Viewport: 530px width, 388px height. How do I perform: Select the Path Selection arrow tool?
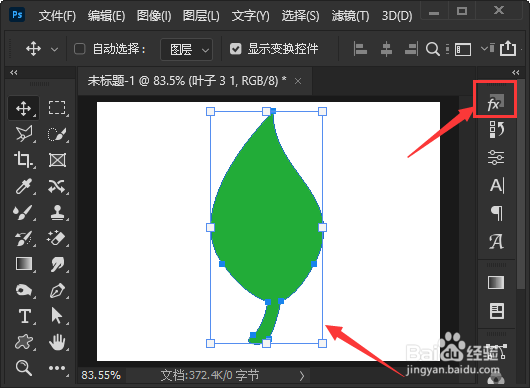tap(56, 316)
